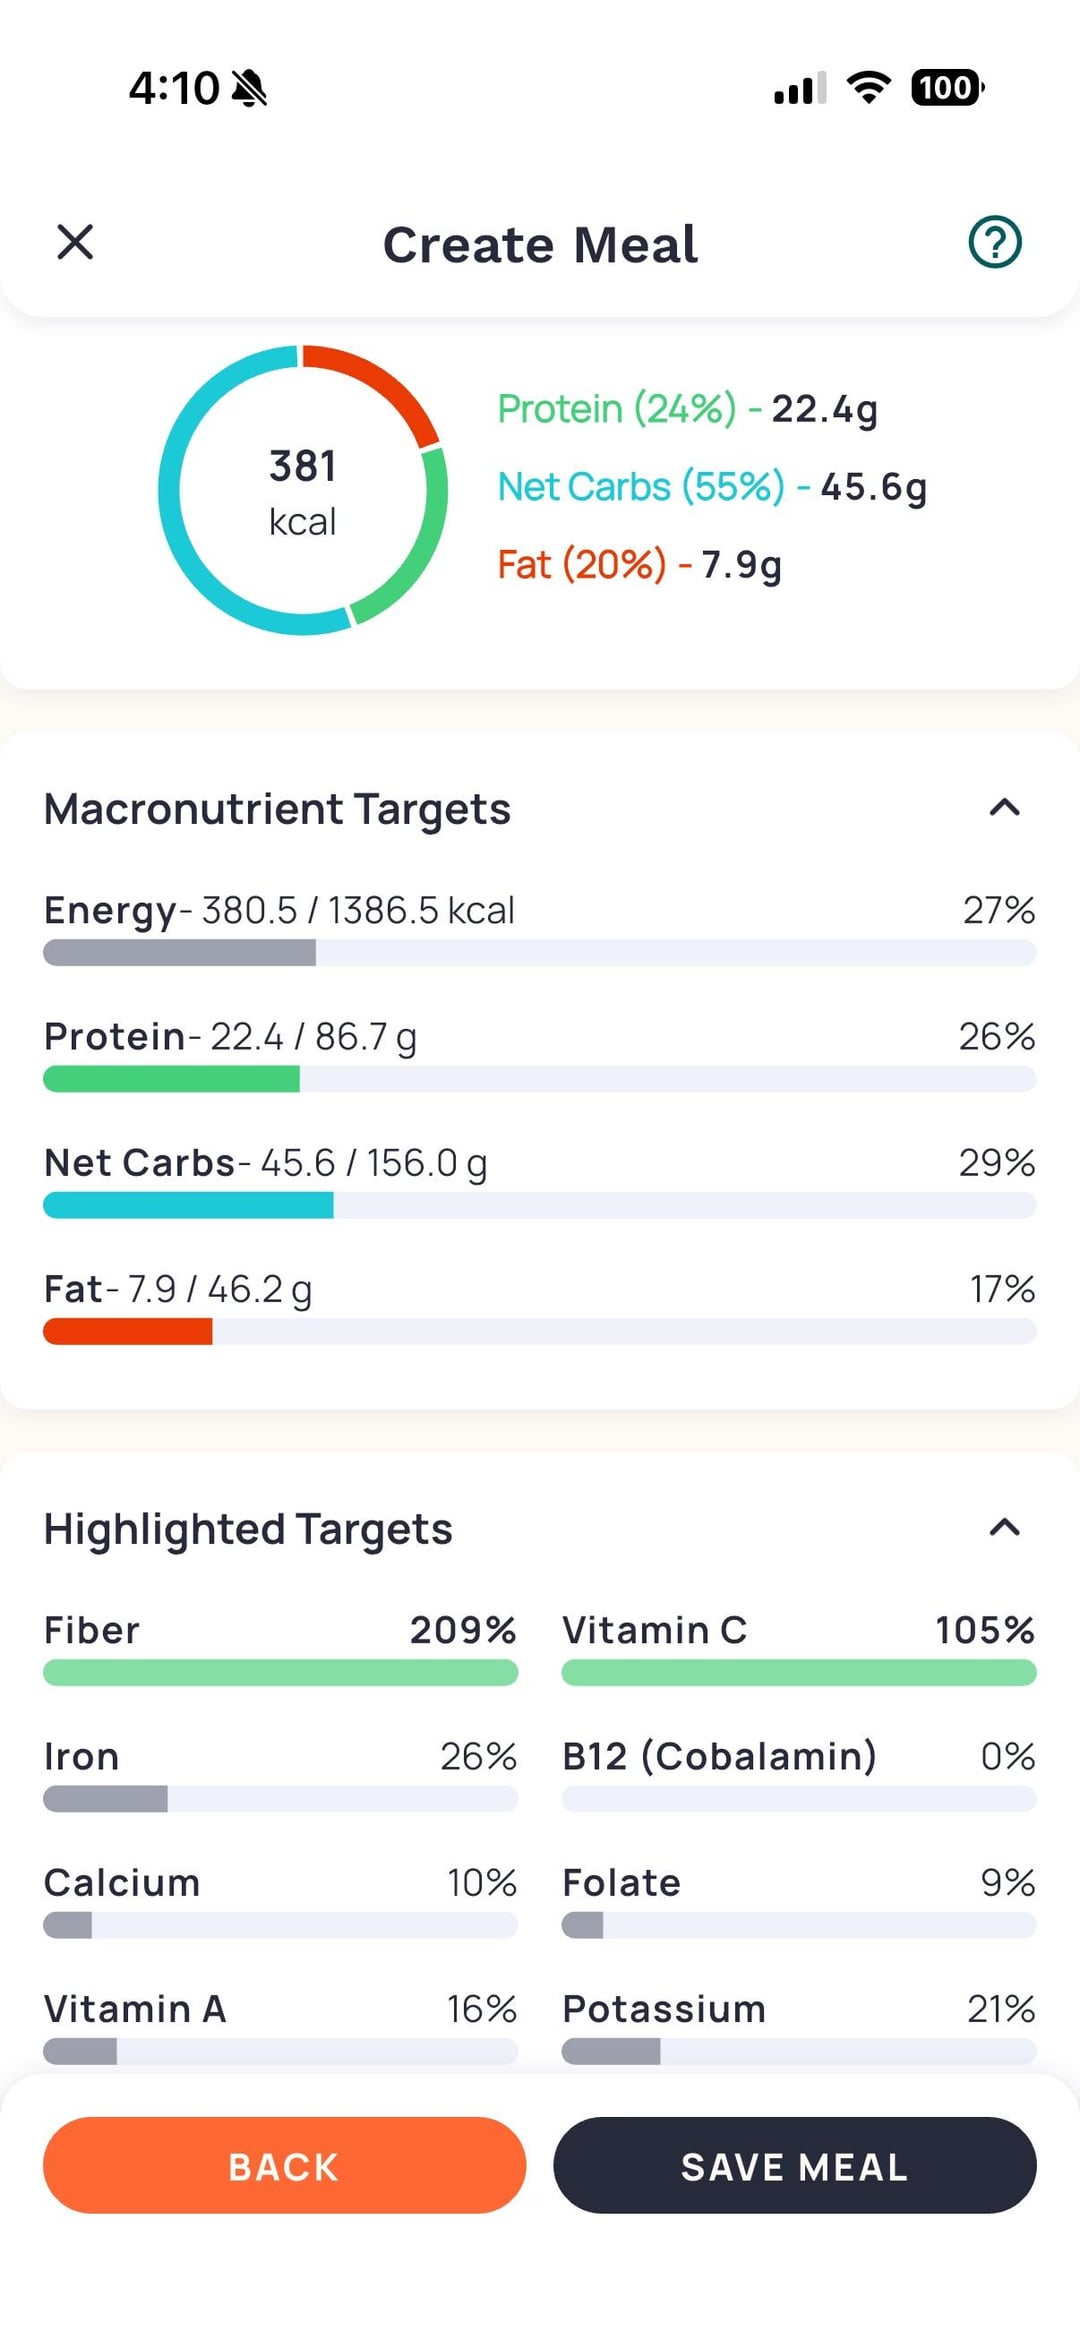Collapse the Highlighted Targets section
This screenshot has height=2348, width=1080.
coord(1004,1527)
